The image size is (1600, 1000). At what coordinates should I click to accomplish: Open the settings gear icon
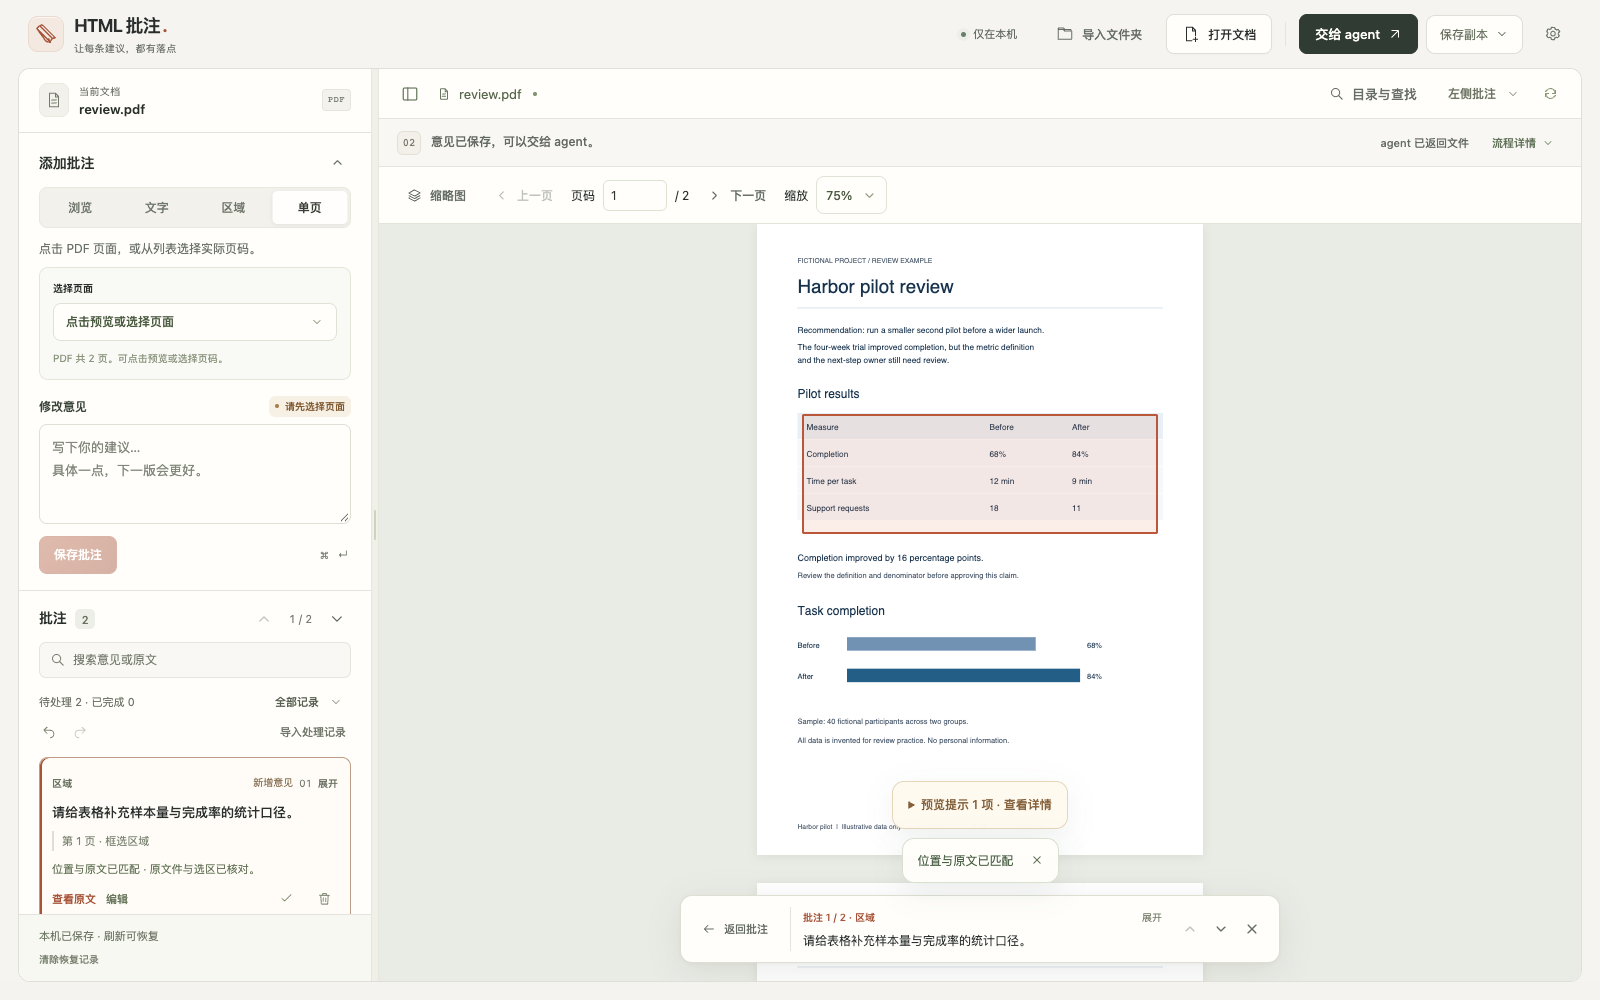(x=1553, y=34)
